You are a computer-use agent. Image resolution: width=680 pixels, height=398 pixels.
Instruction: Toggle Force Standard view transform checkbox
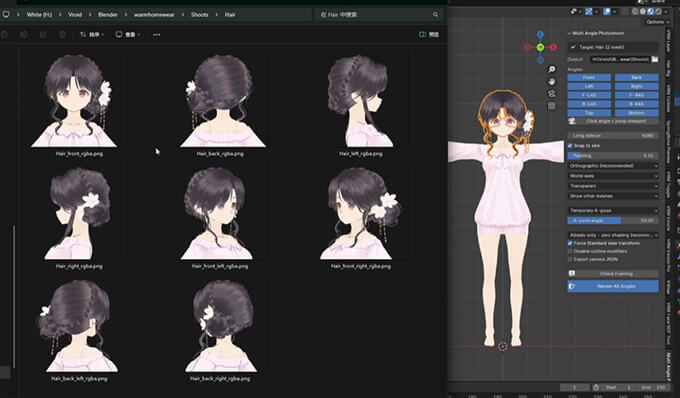coord(570,243)
